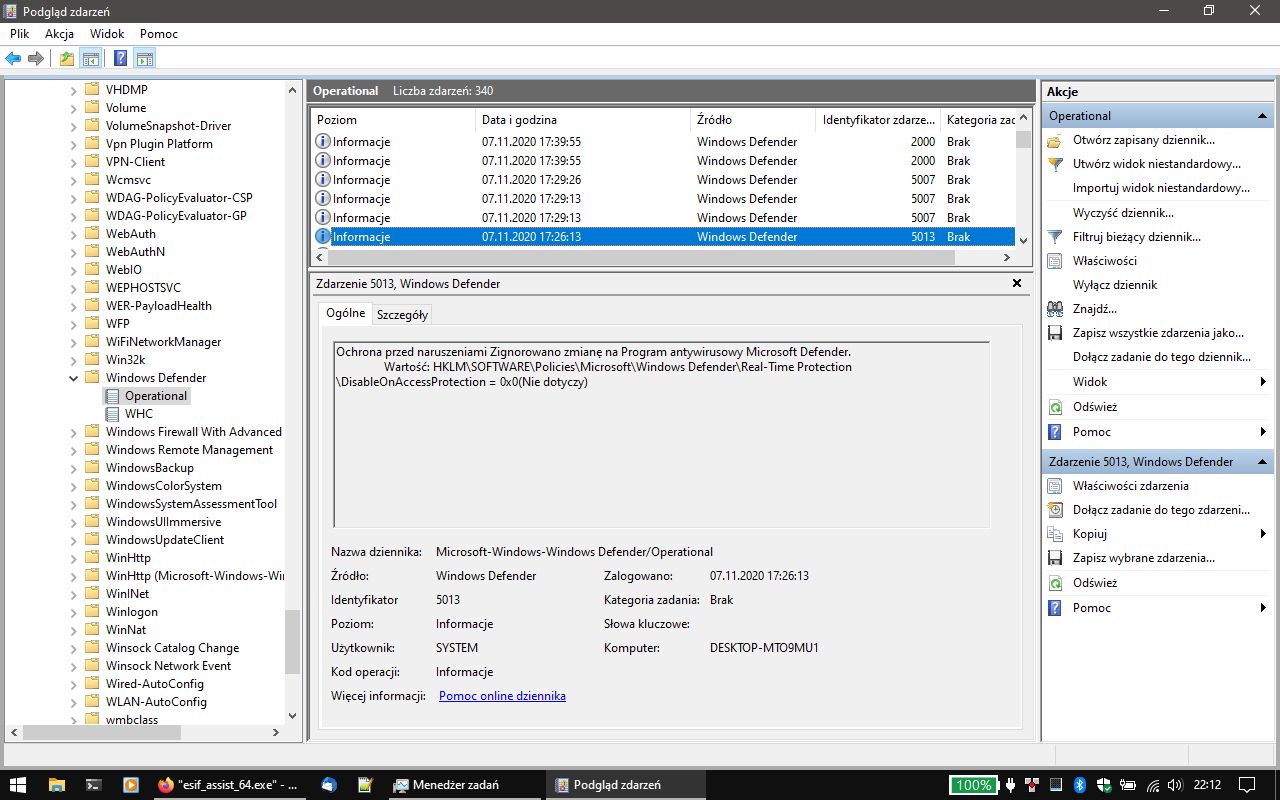Click Wyczyść dziennik in the Actions pane
The image size is (1280, 800).
point(1123,213)
